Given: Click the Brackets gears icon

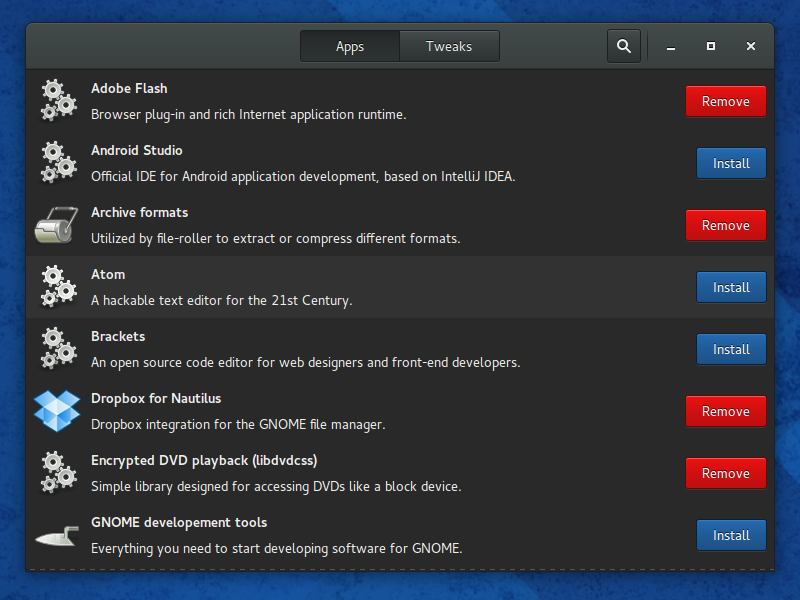Looking at the screenshot, I should pyautogui.click(x=58, y=348).
